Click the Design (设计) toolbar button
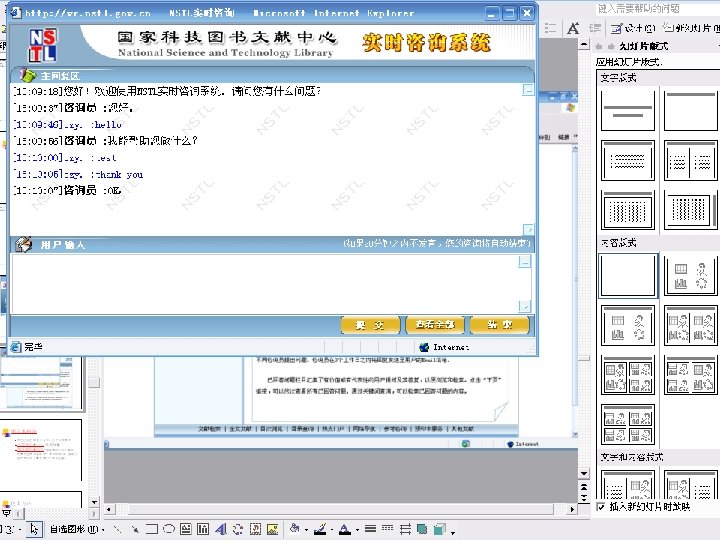 click(633, 28)
